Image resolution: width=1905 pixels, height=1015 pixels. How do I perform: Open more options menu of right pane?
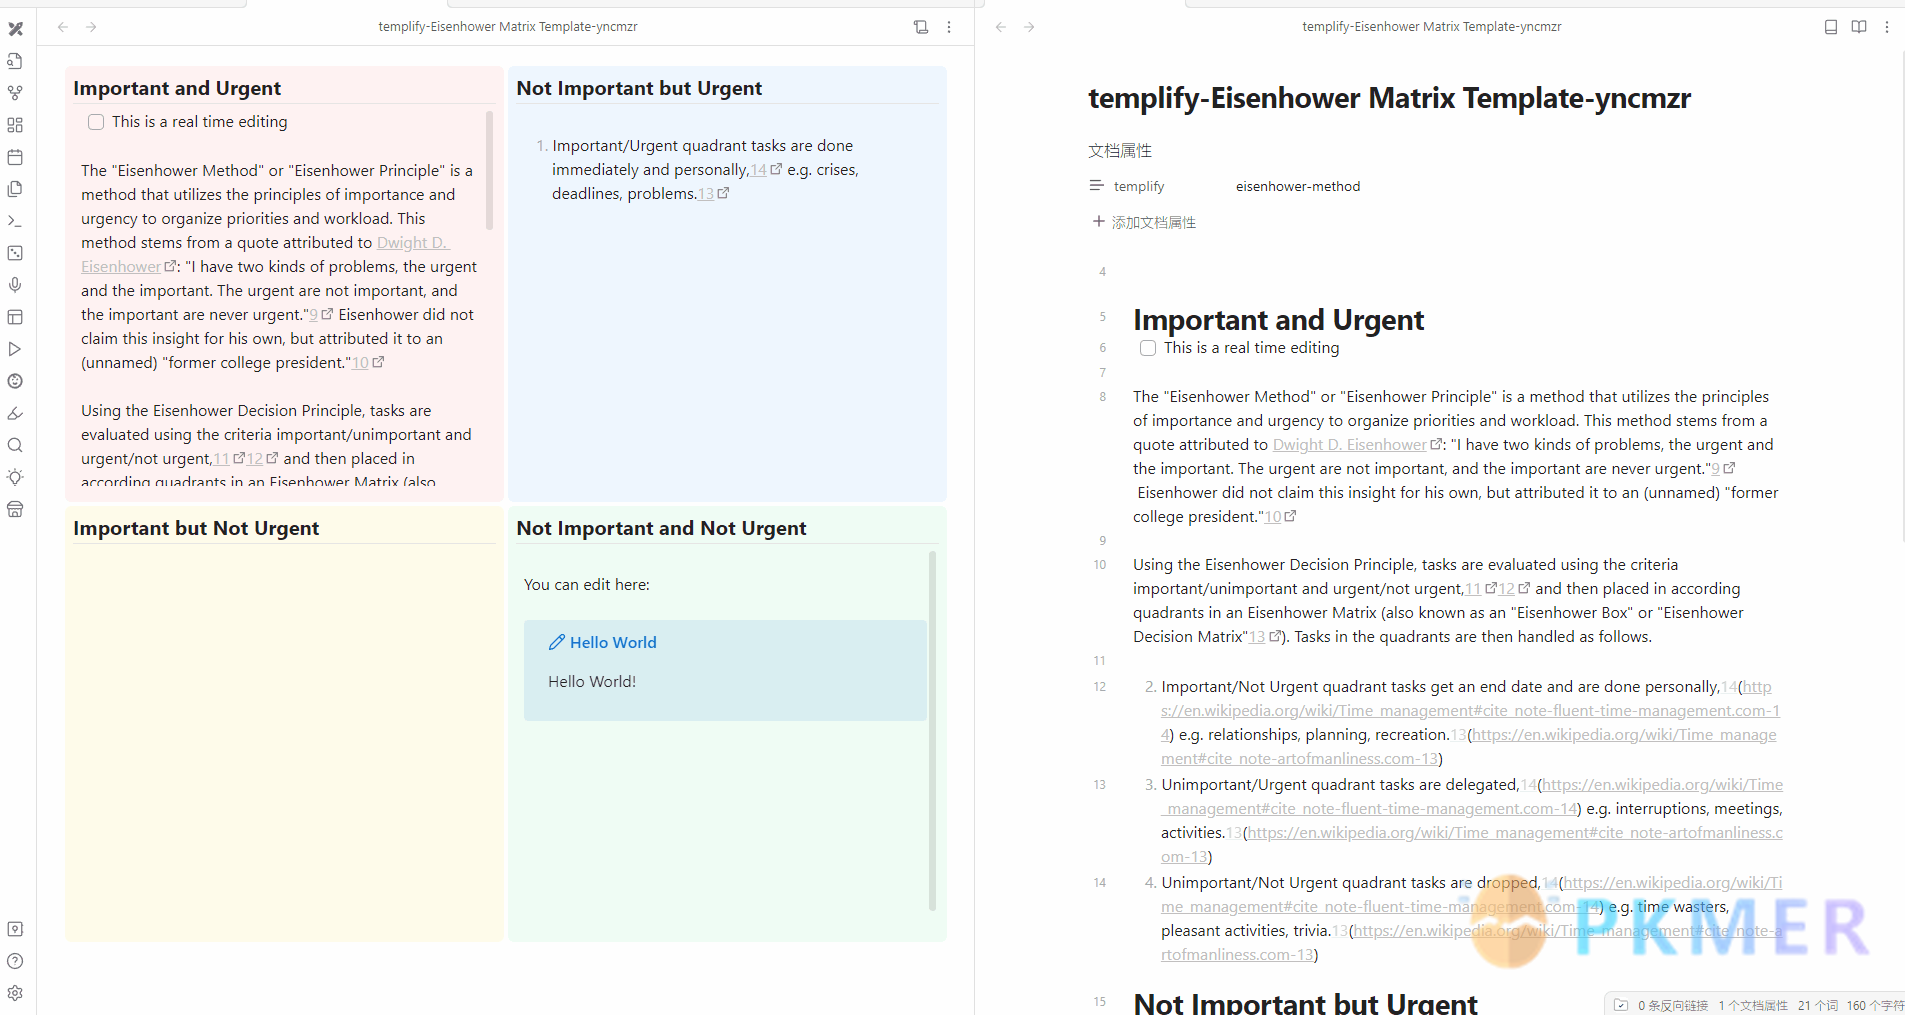1886,27
